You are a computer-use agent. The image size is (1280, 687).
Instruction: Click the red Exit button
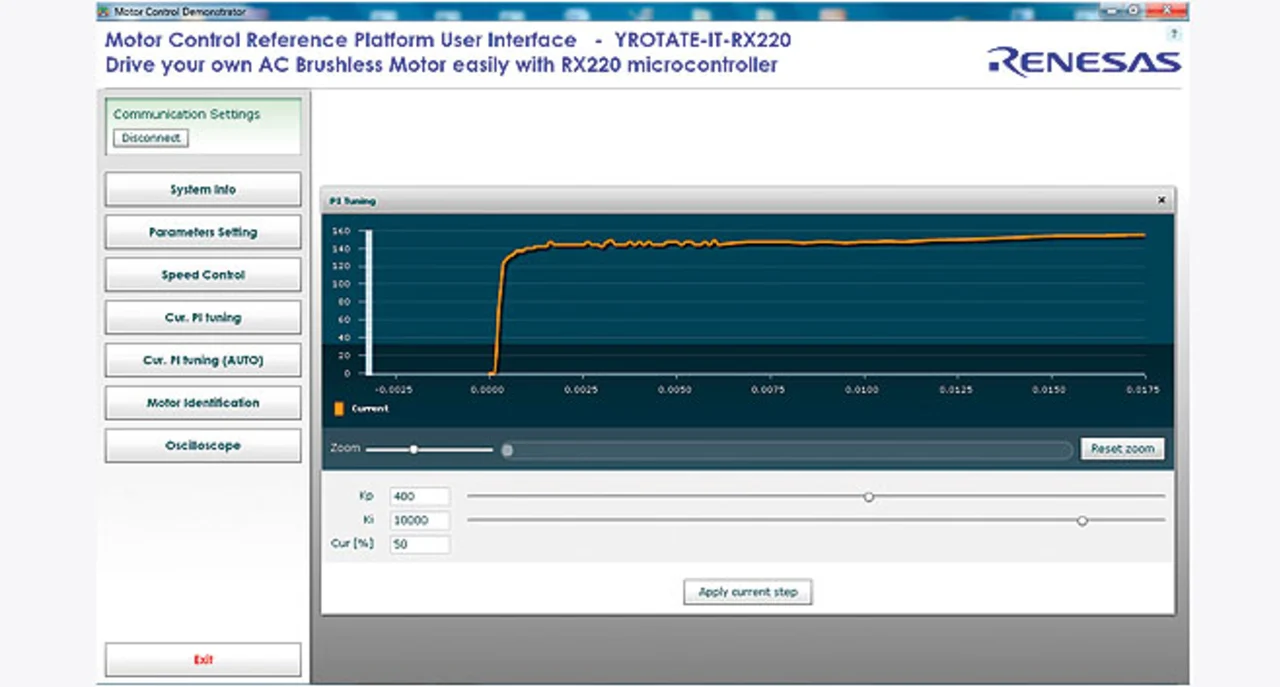(203, 660)
